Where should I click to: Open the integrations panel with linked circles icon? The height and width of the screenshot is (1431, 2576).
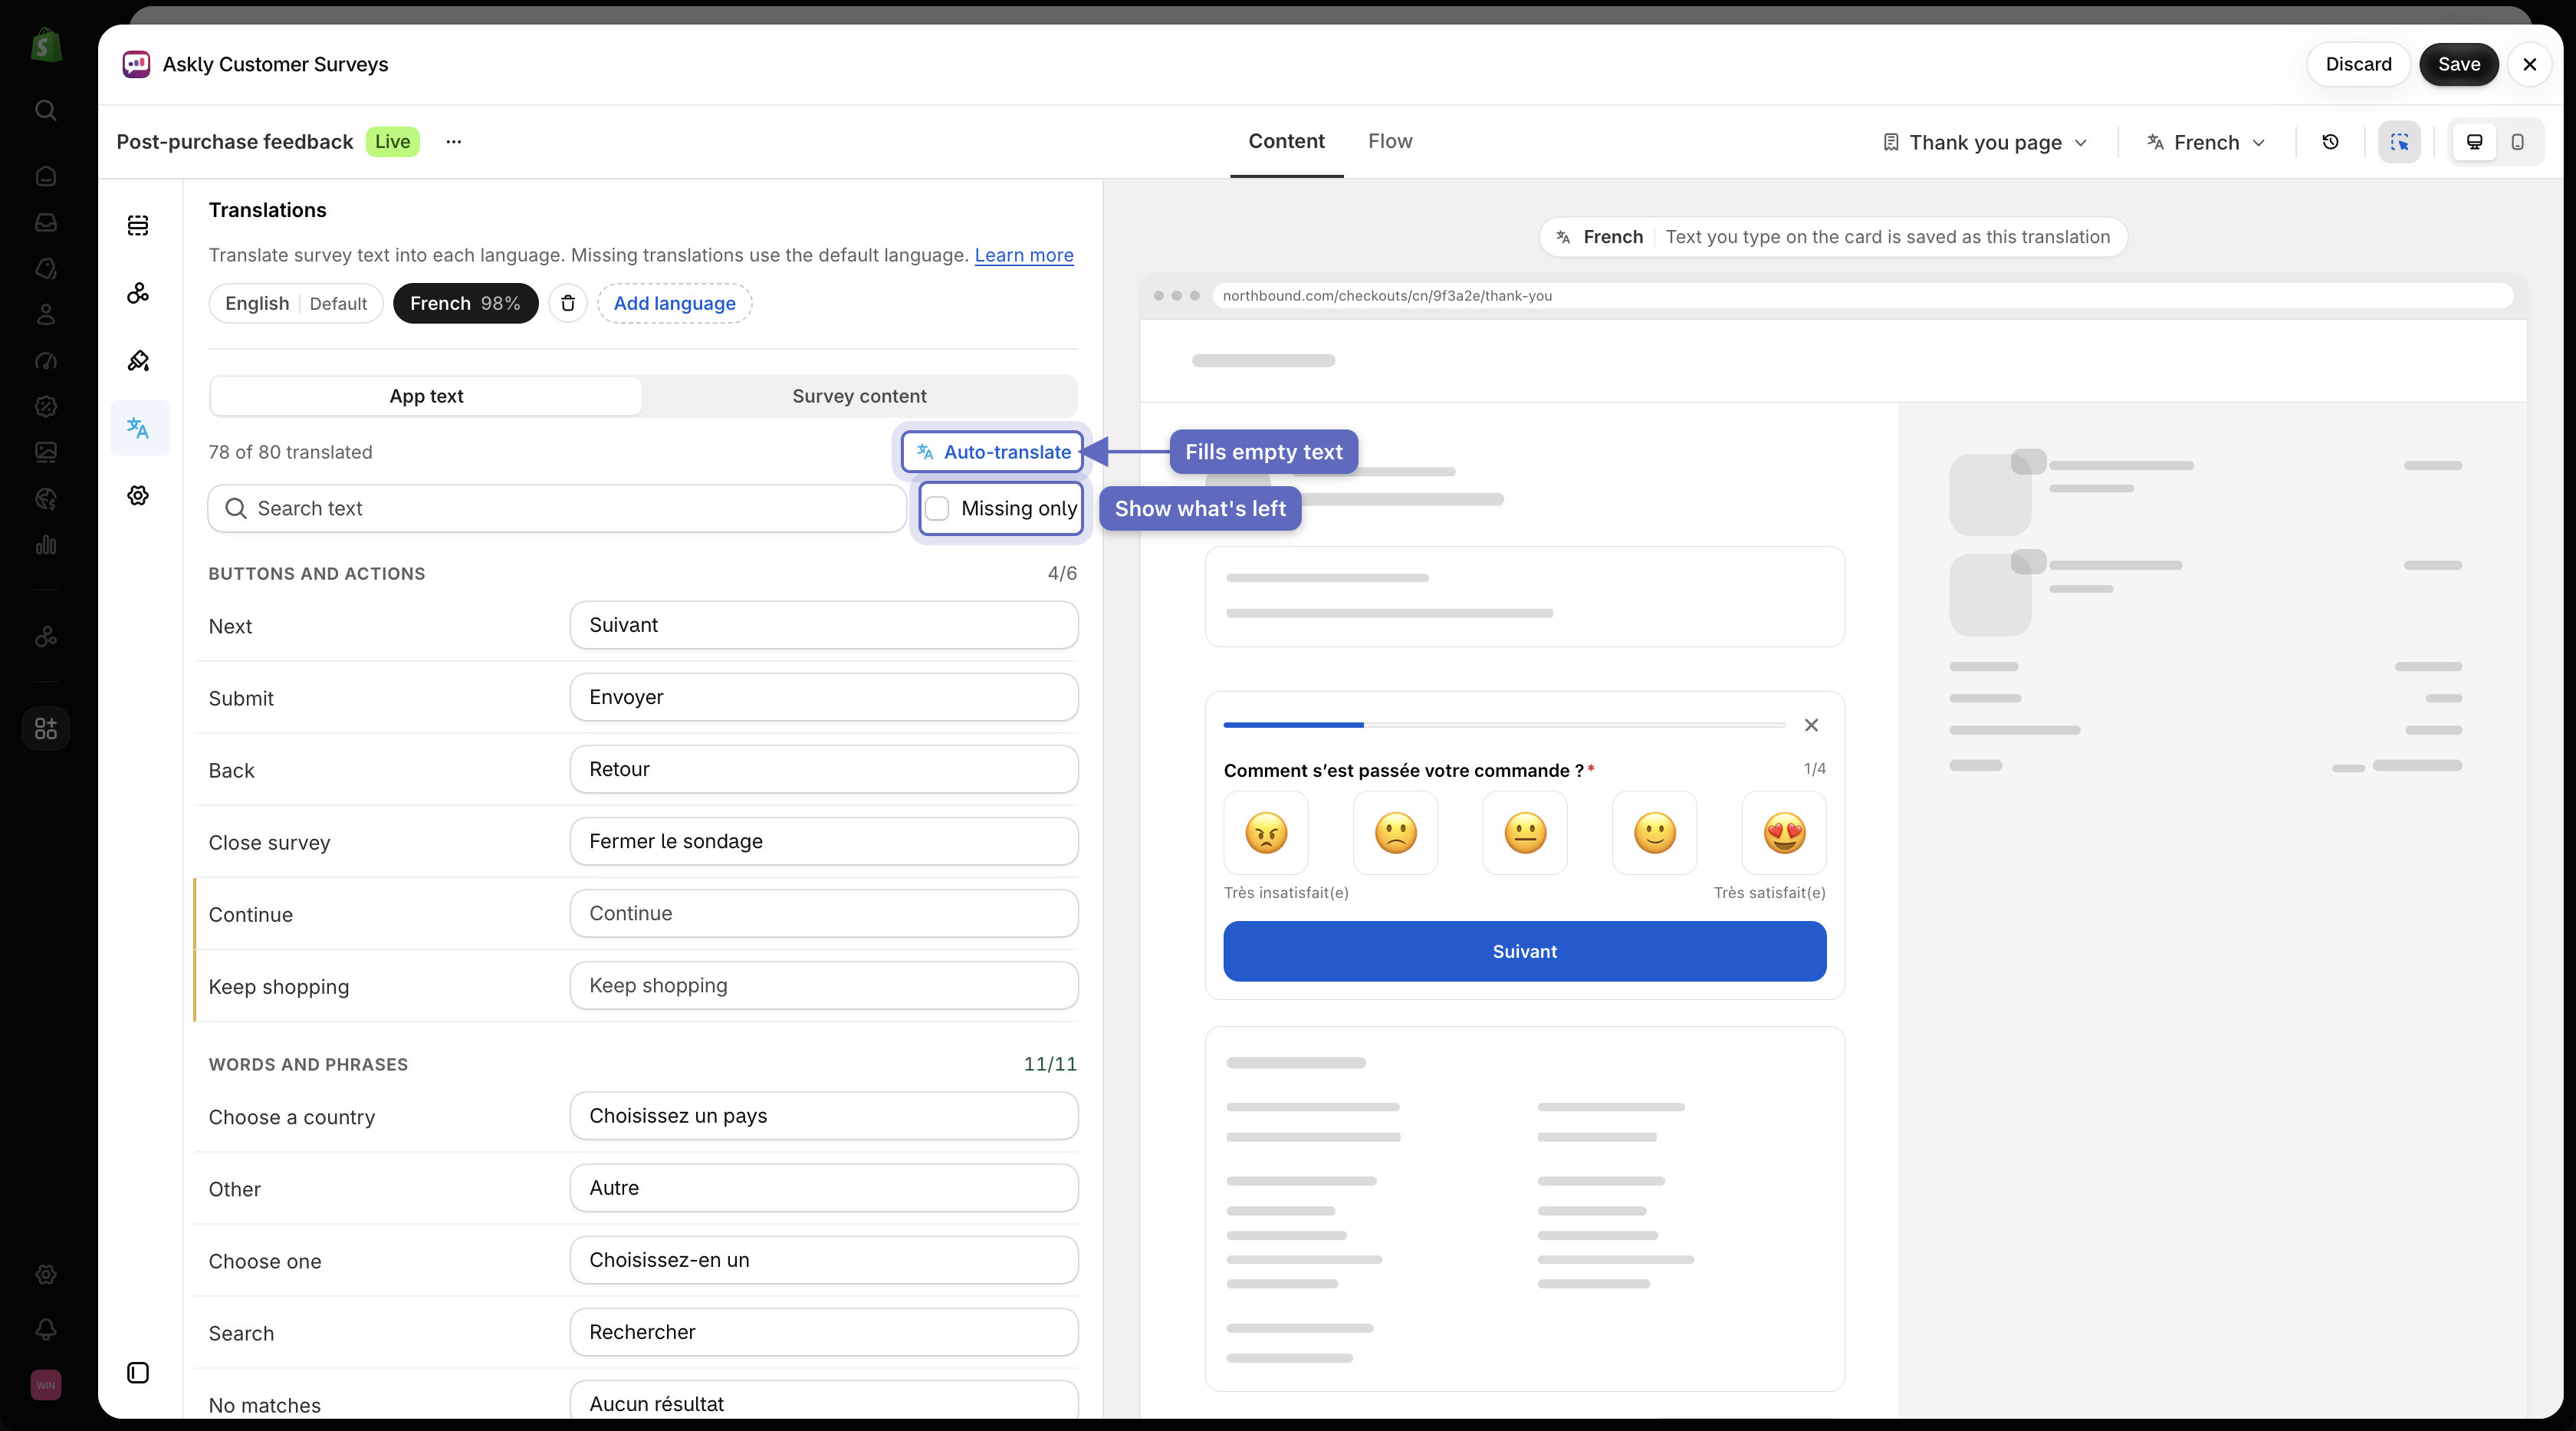138,293
